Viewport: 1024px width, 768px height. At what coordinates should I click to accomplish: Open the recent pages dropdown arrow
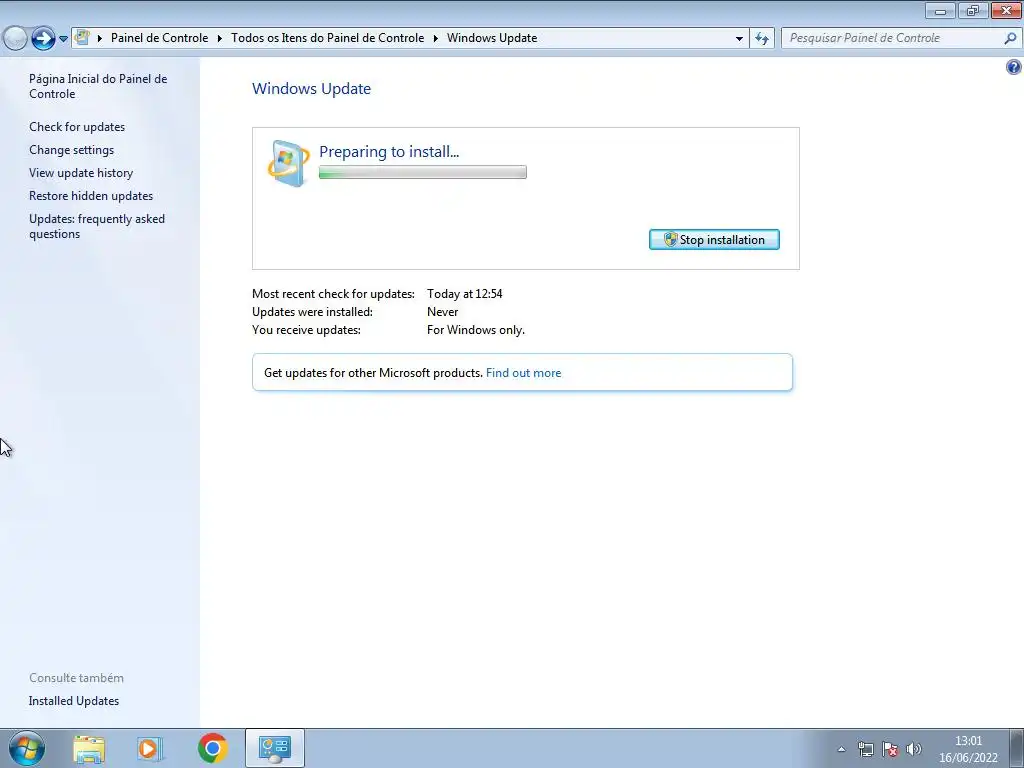pos(63,39)
